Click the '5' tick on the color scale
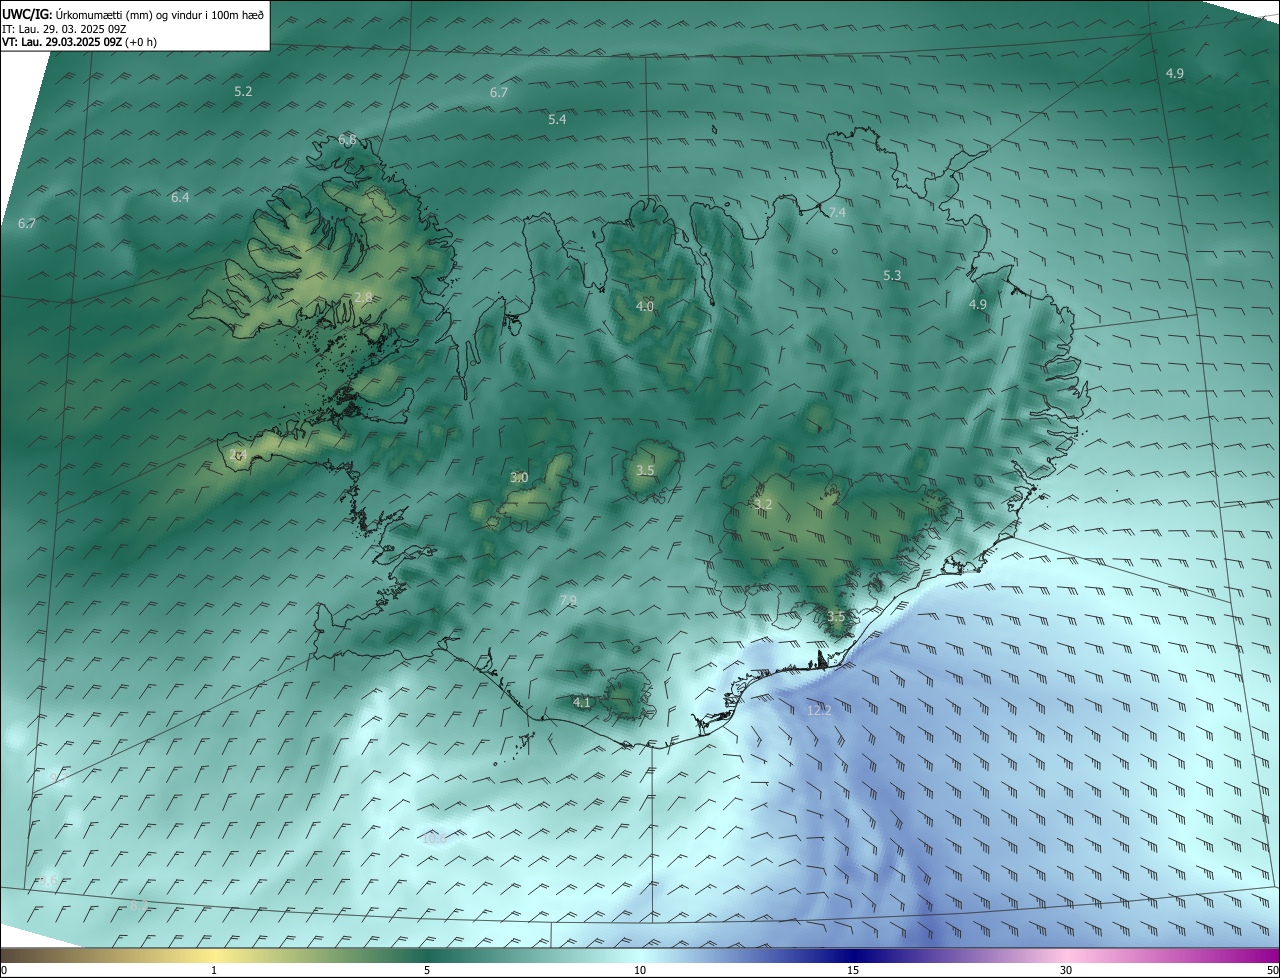Image resolution: width=1280 pixels, height=978 pixels. coord(427,970)
